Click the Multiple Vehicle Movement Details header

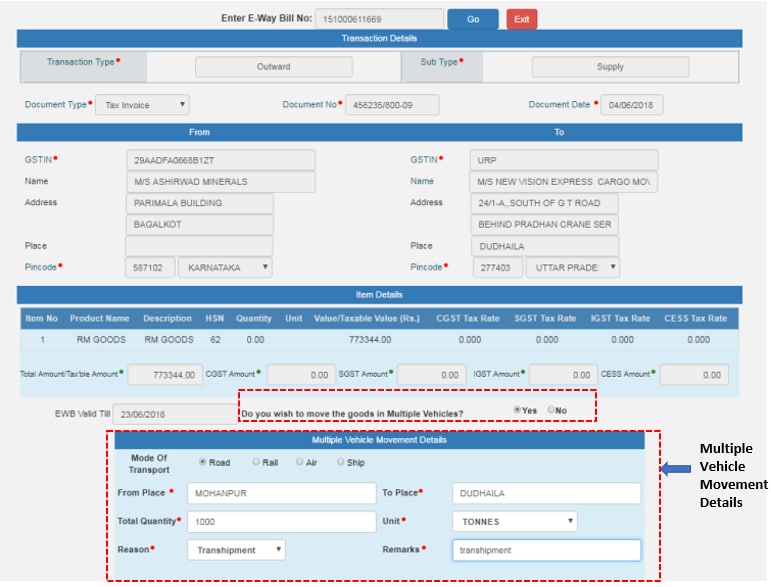pos(379,440)
